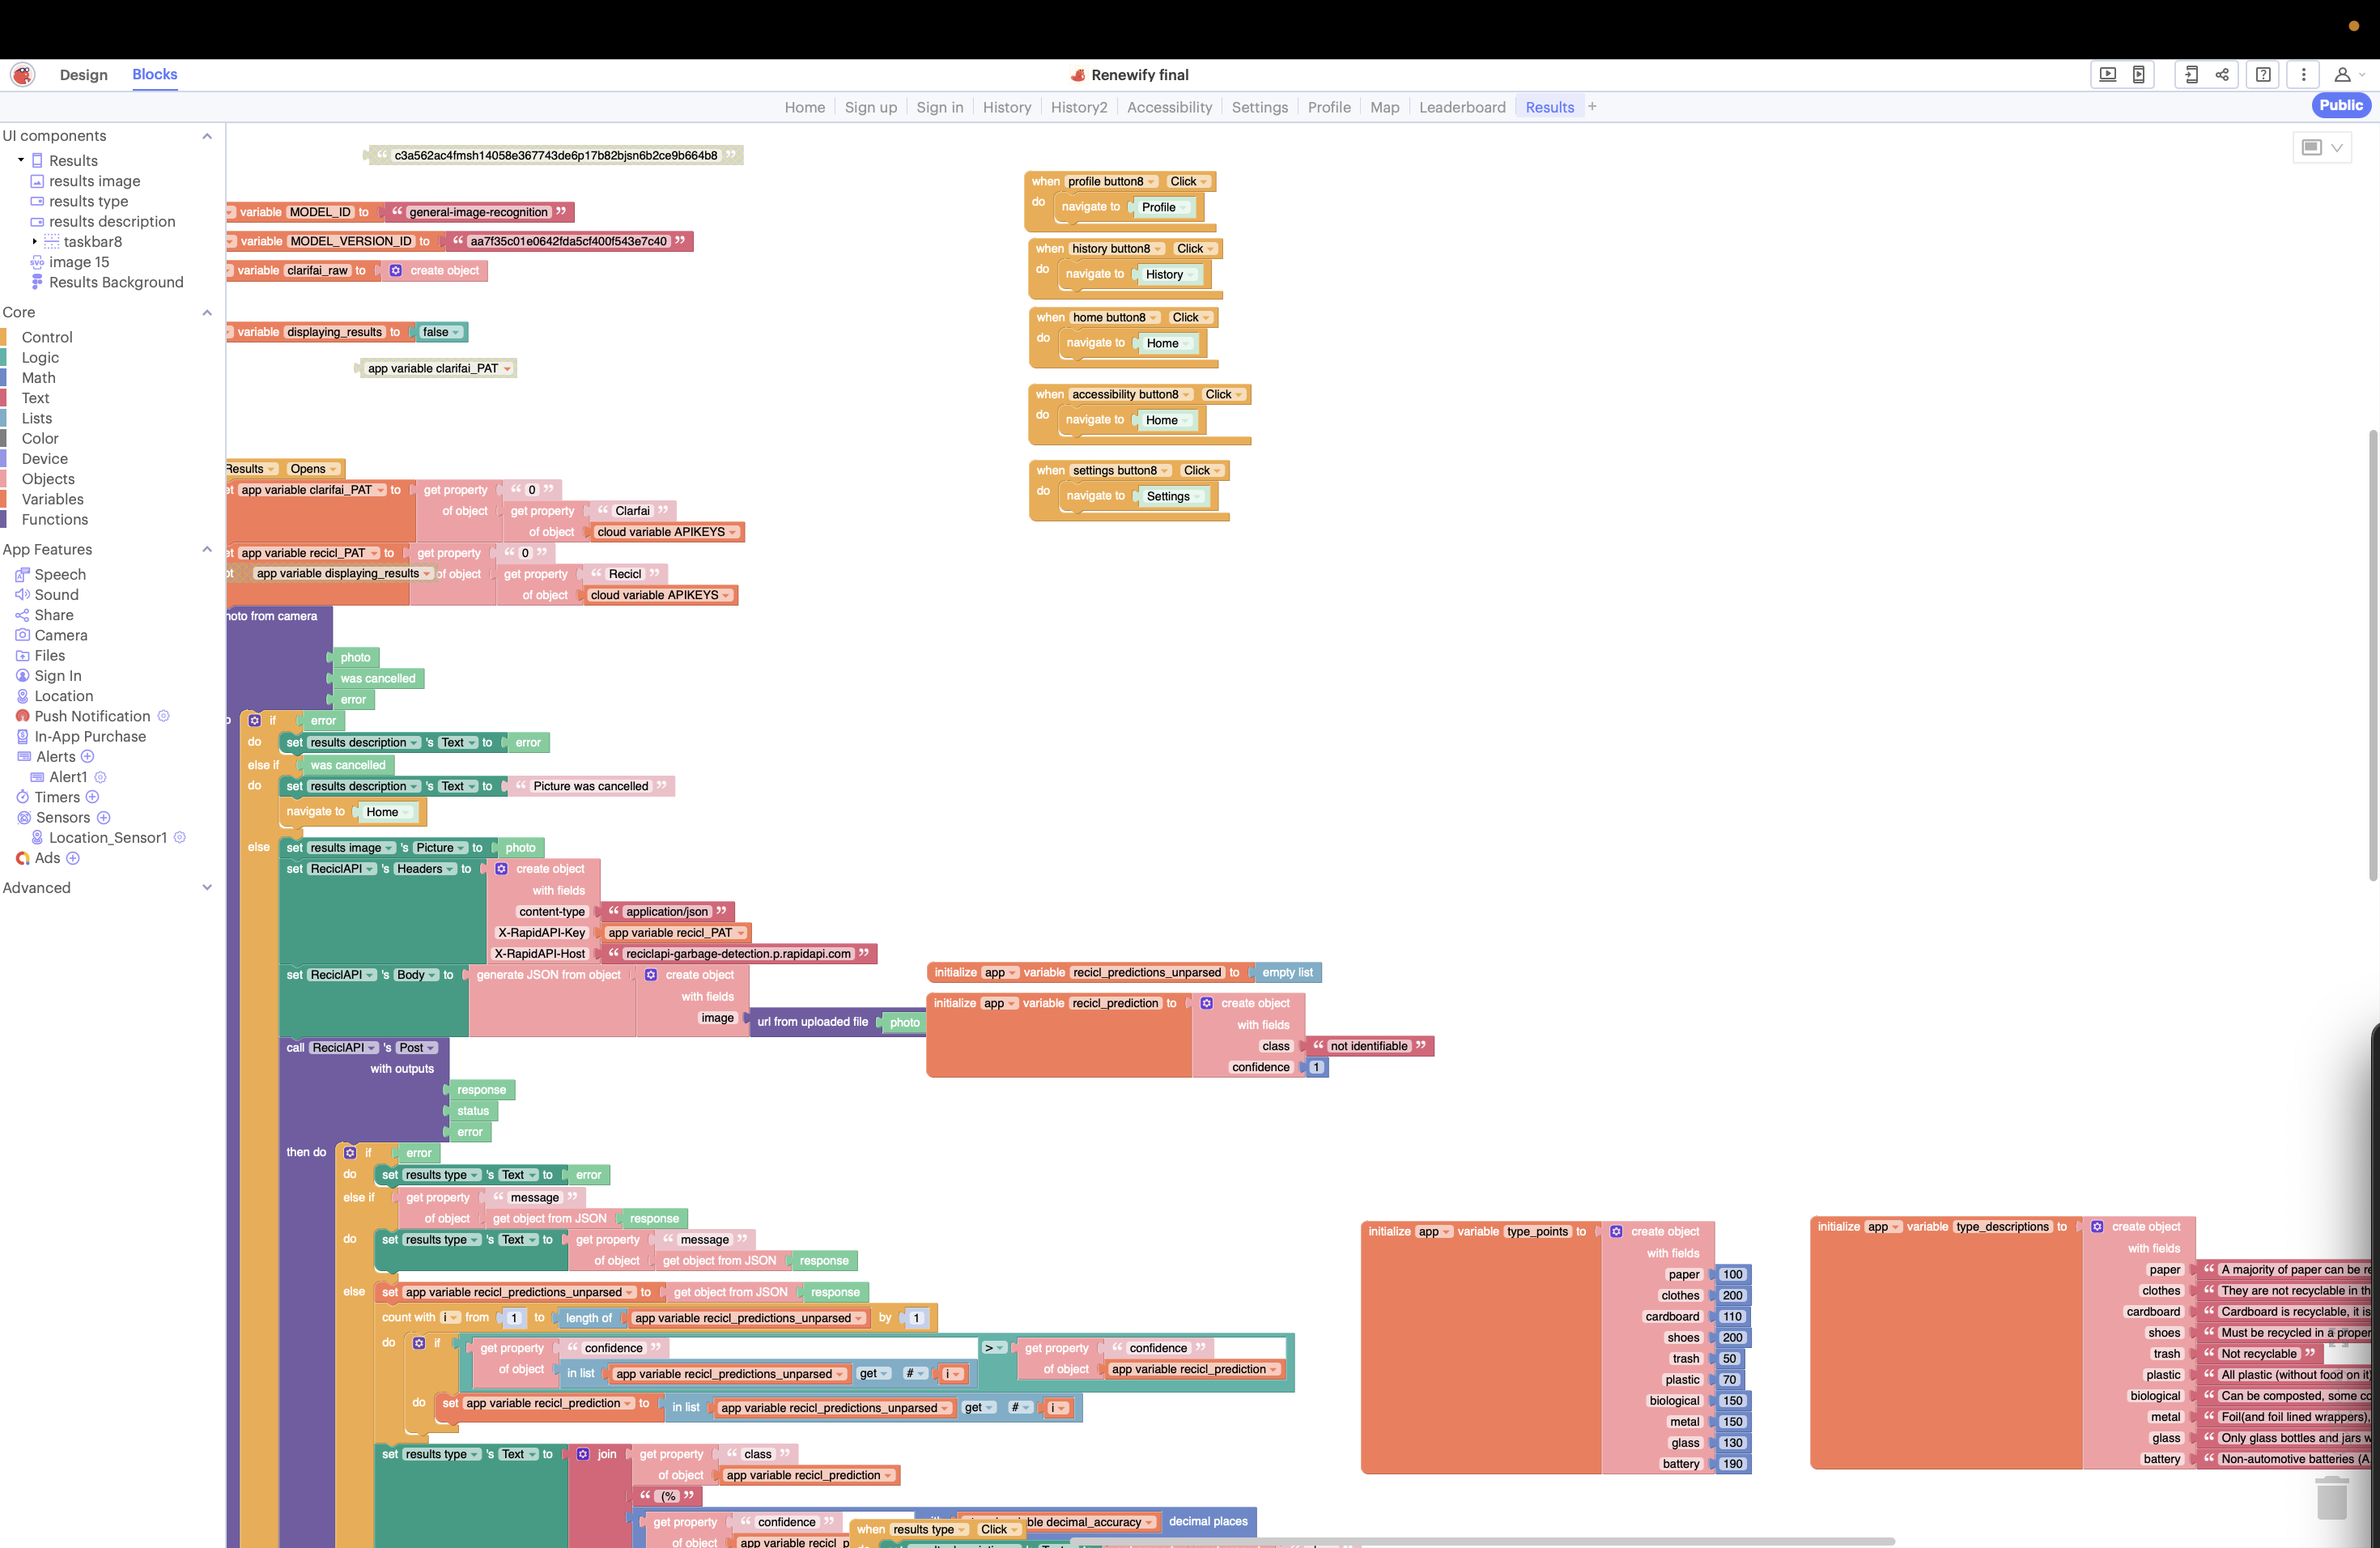This screenshot has width=2380, height=1548.
Task: Expand the taskbar8 tree node
Action: tap(34, 241)
